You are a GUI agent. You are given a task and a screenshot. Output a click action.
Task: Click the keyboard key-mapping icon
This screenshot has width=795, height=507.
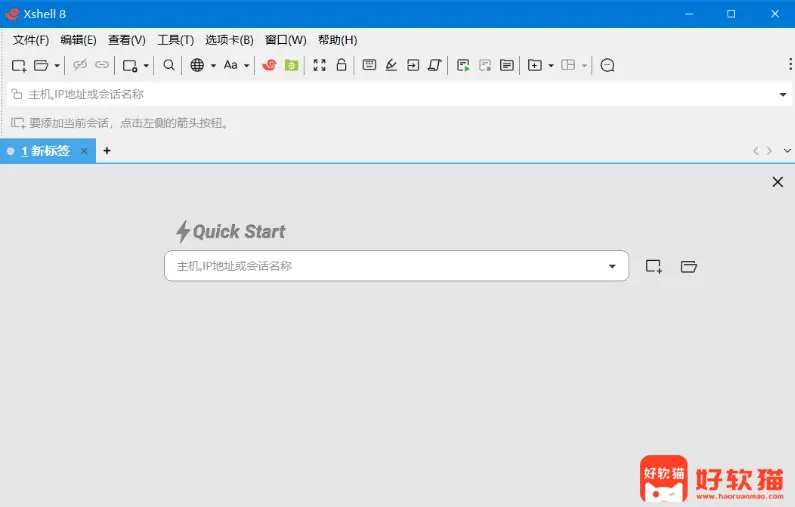369,64
